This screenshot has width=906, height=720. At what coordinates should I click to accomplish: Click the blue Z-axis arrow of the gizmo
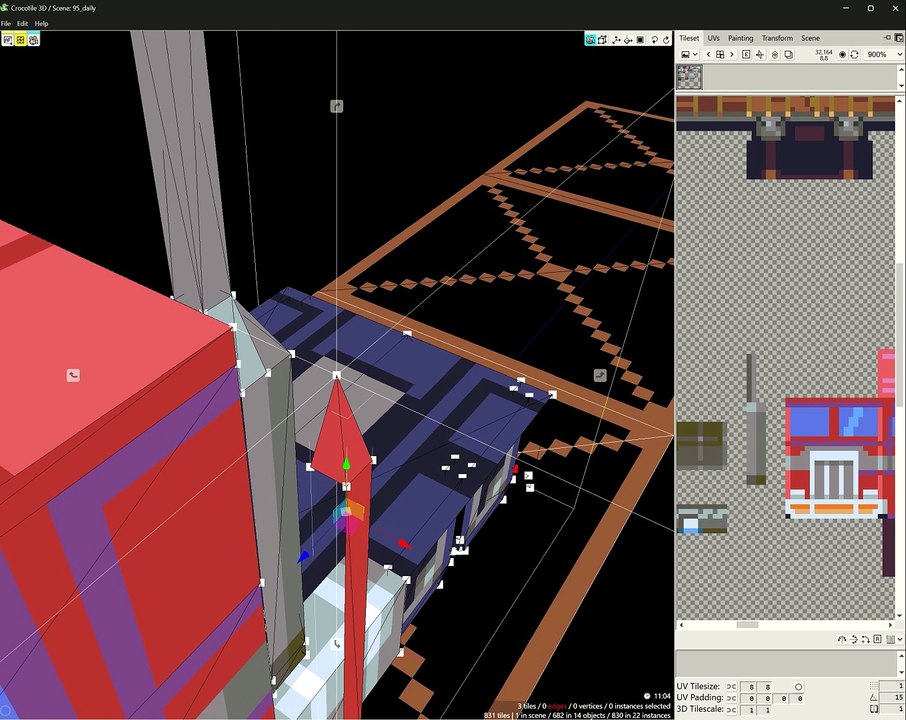[303, 556]
